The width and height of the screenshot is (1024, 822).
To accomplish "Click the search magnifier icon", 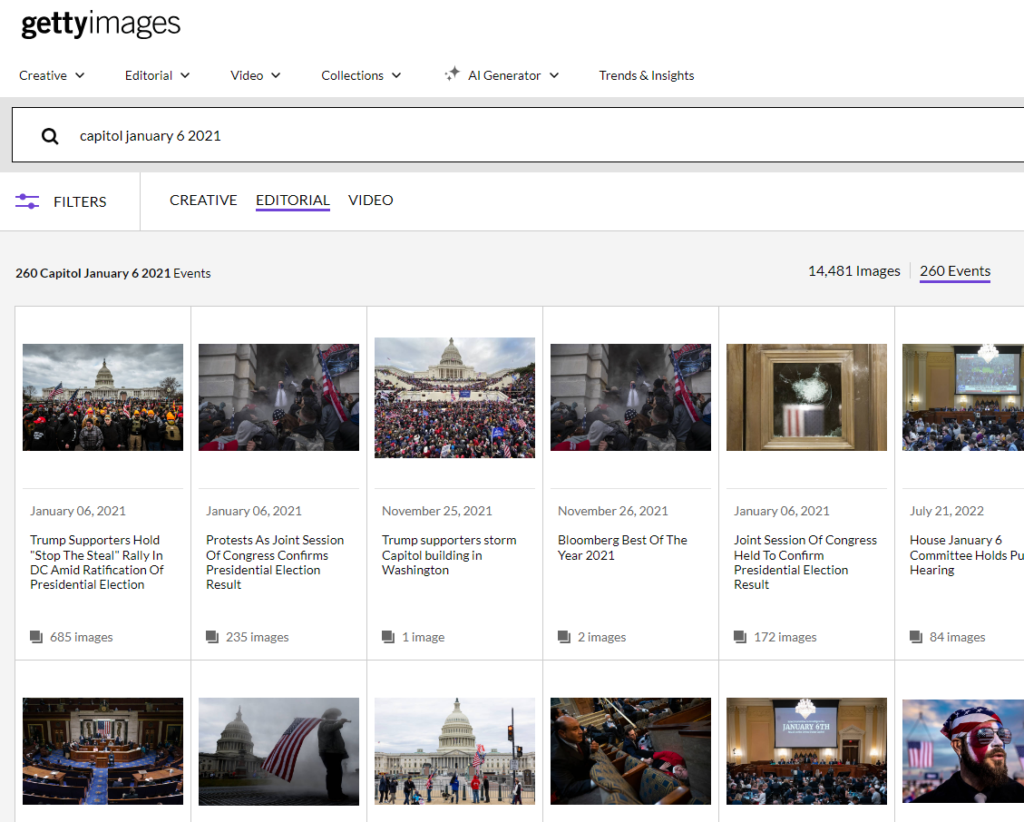I will [x=50, y=136].
